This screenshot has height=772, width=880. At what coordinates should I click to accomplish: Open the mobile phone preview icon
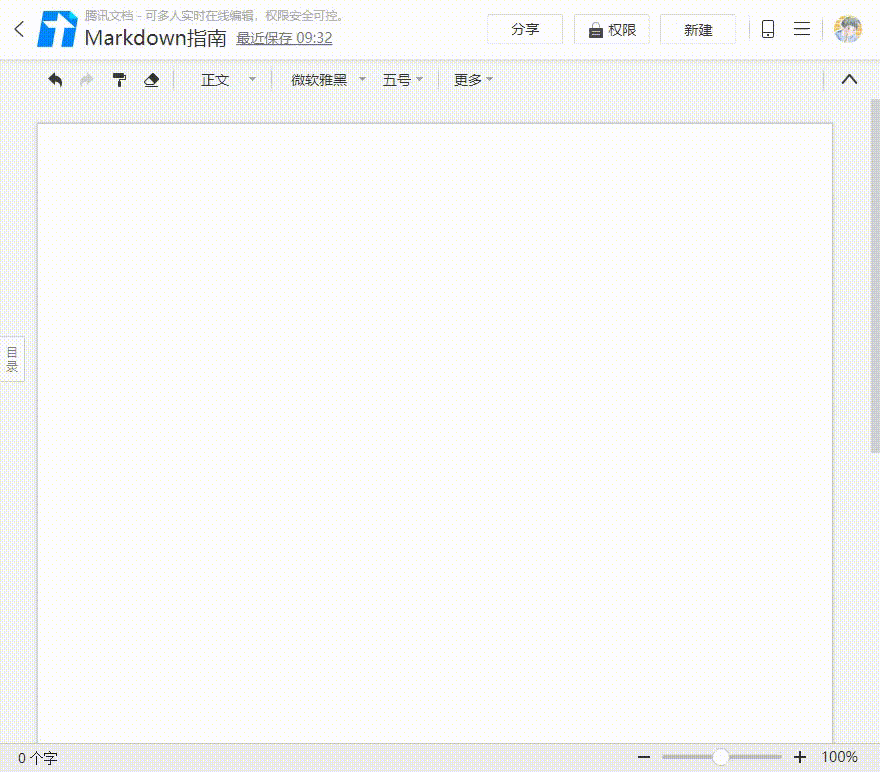[x=767, y=29]
